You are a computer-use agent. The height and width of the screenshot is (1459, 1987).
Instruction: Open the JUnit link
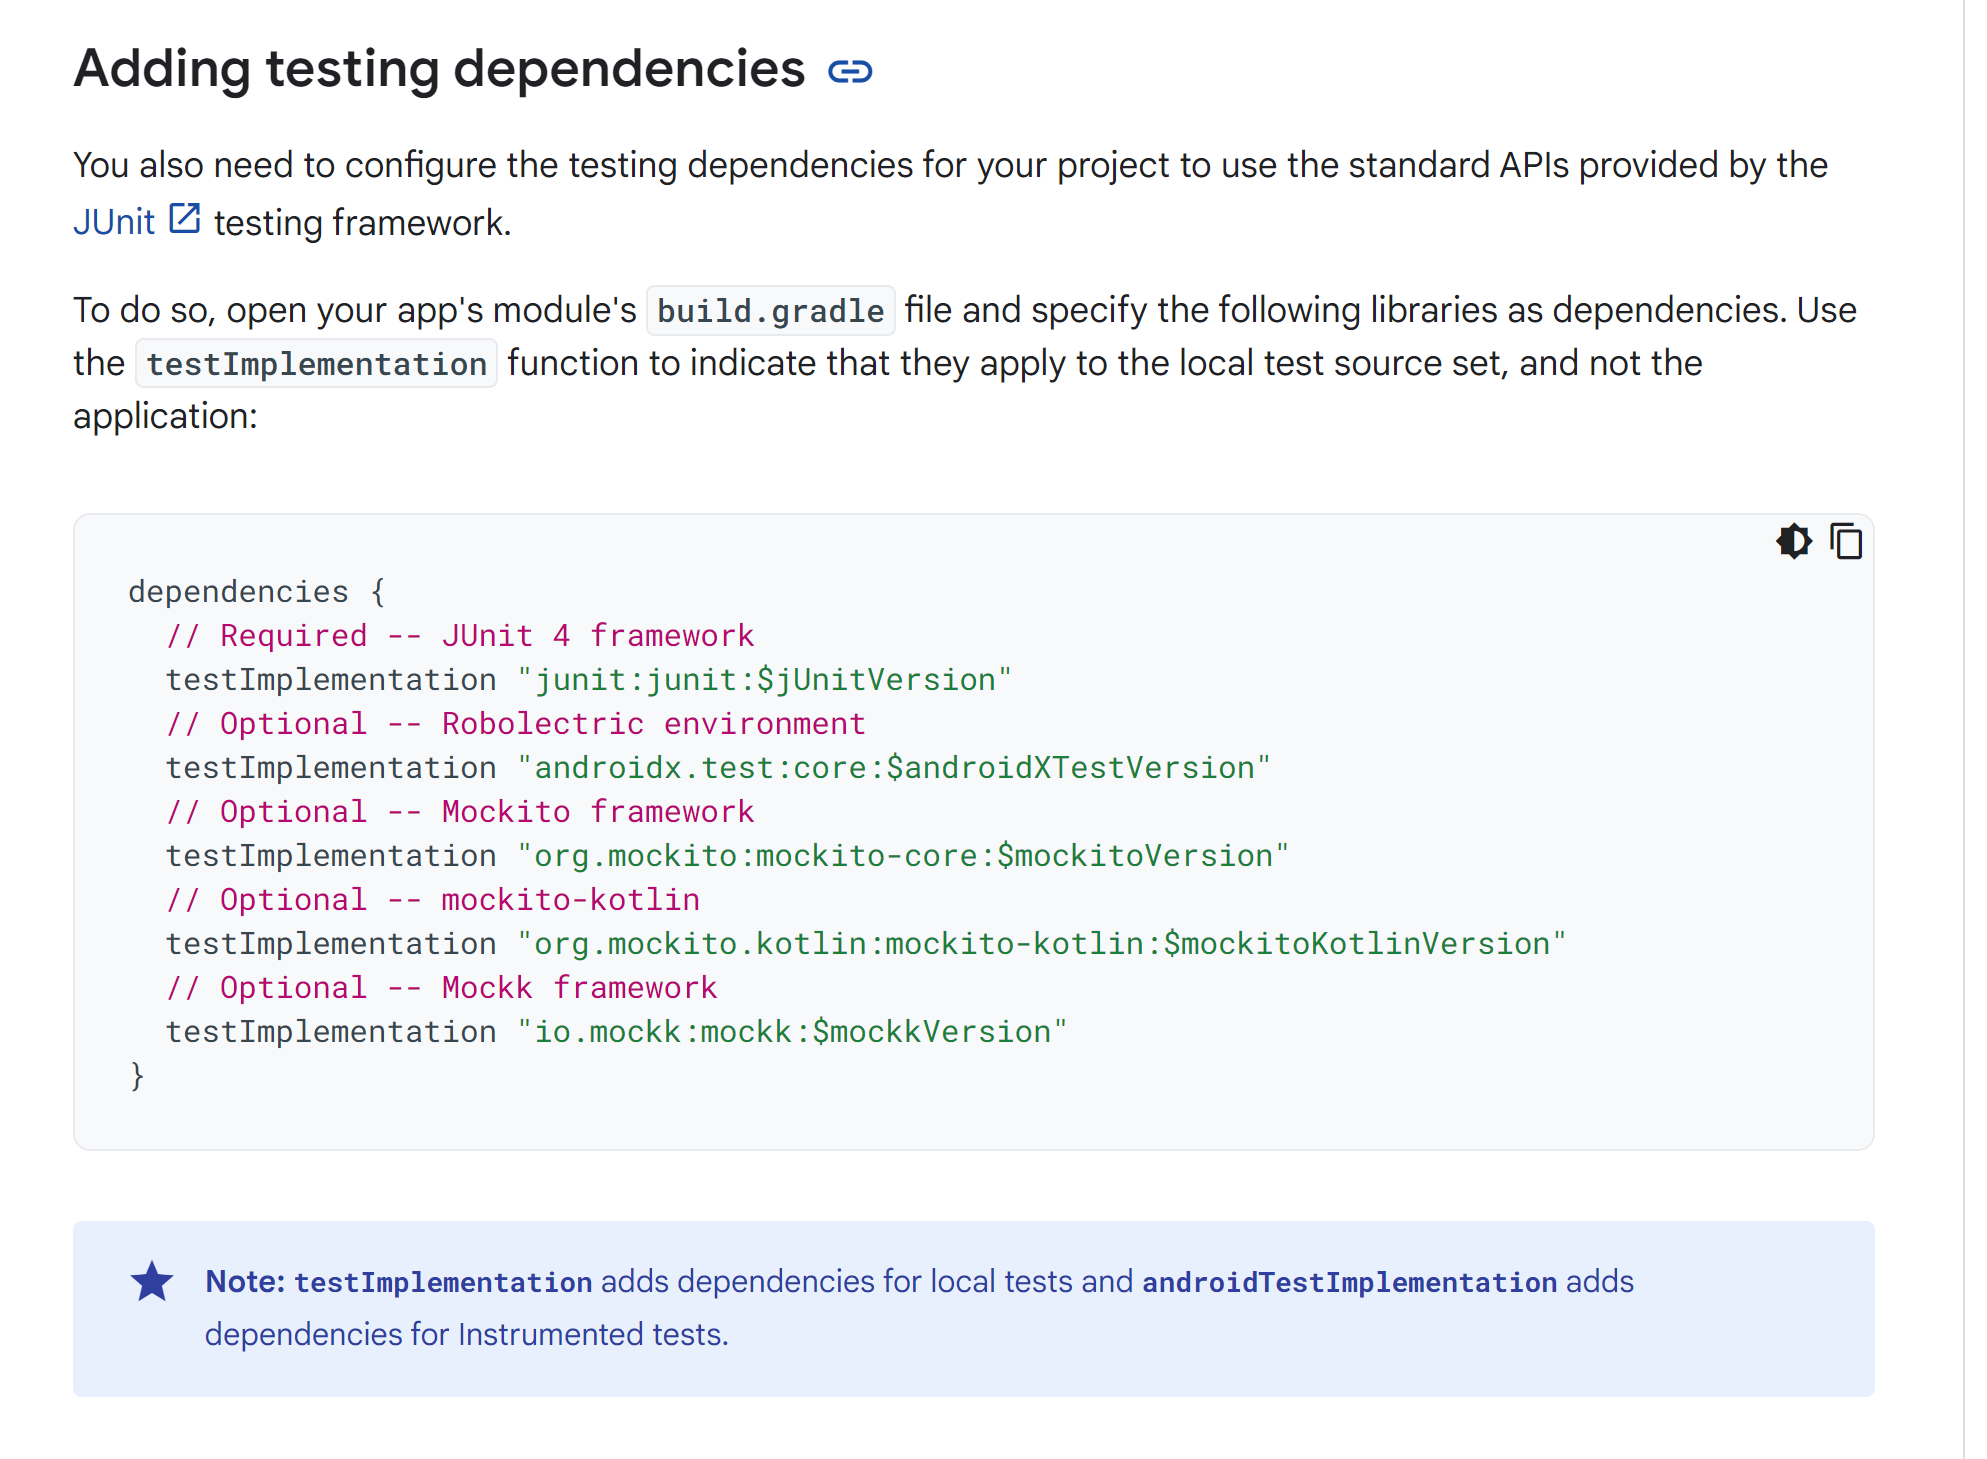pyautogui.click(x=114, y=222)
